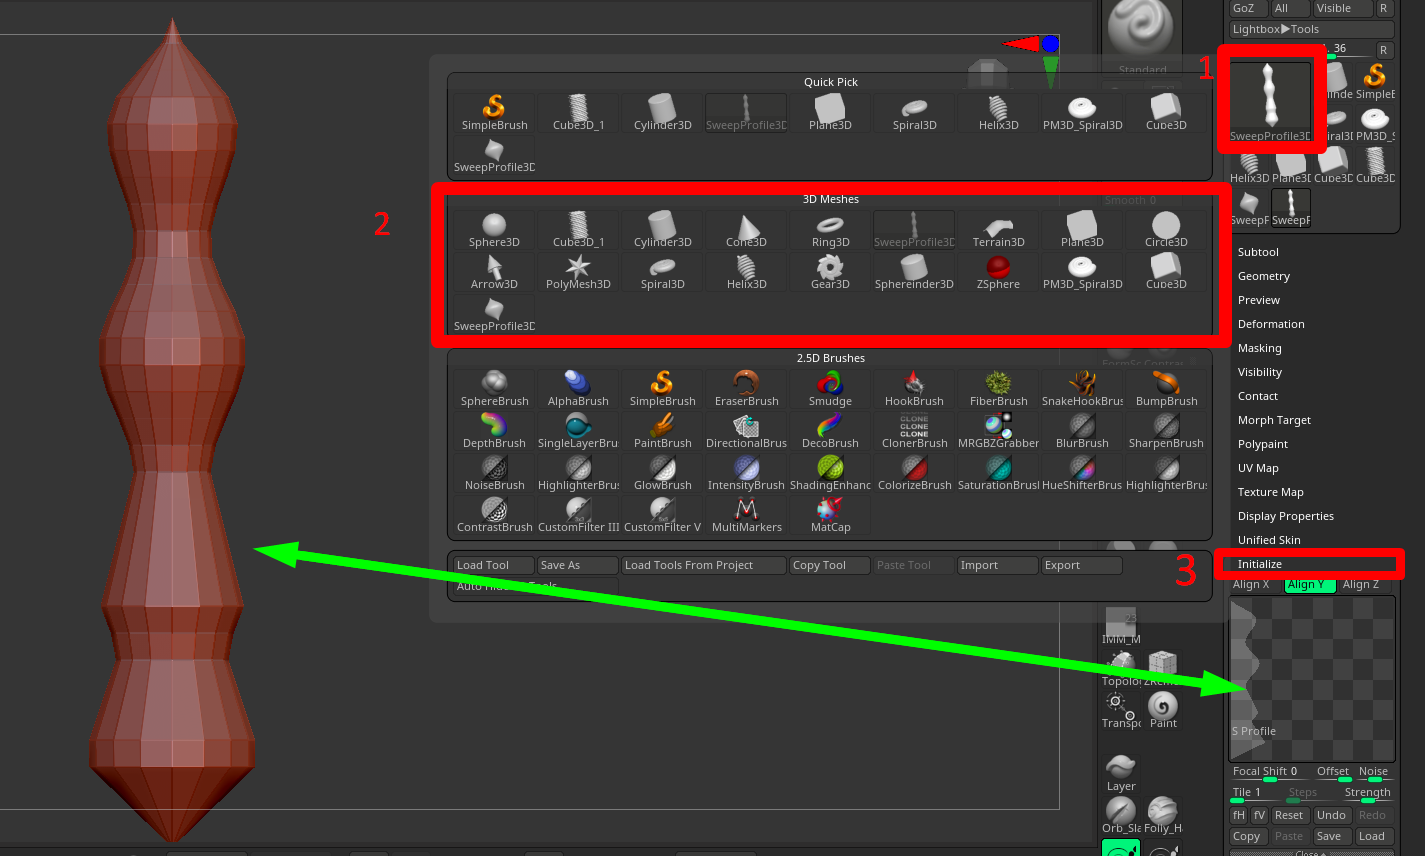
Task: Choose the Gear3D primitive
Action: coord(830,272)
